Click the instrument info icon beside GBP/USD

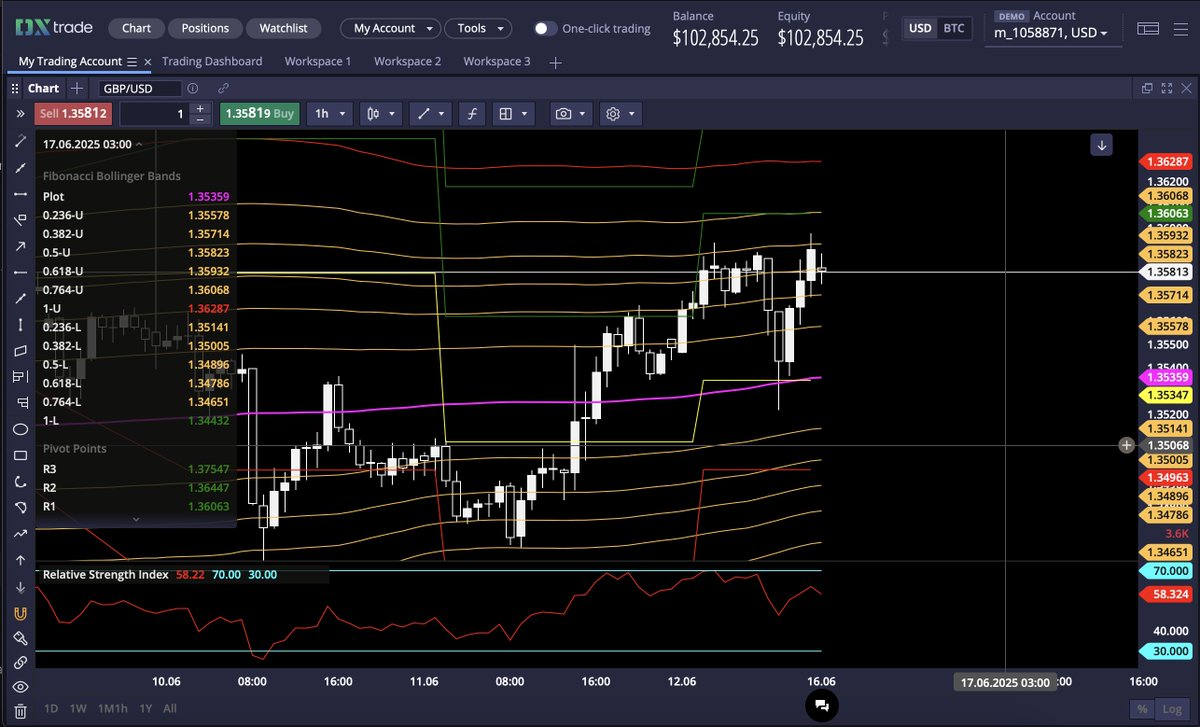click(192, 88)
